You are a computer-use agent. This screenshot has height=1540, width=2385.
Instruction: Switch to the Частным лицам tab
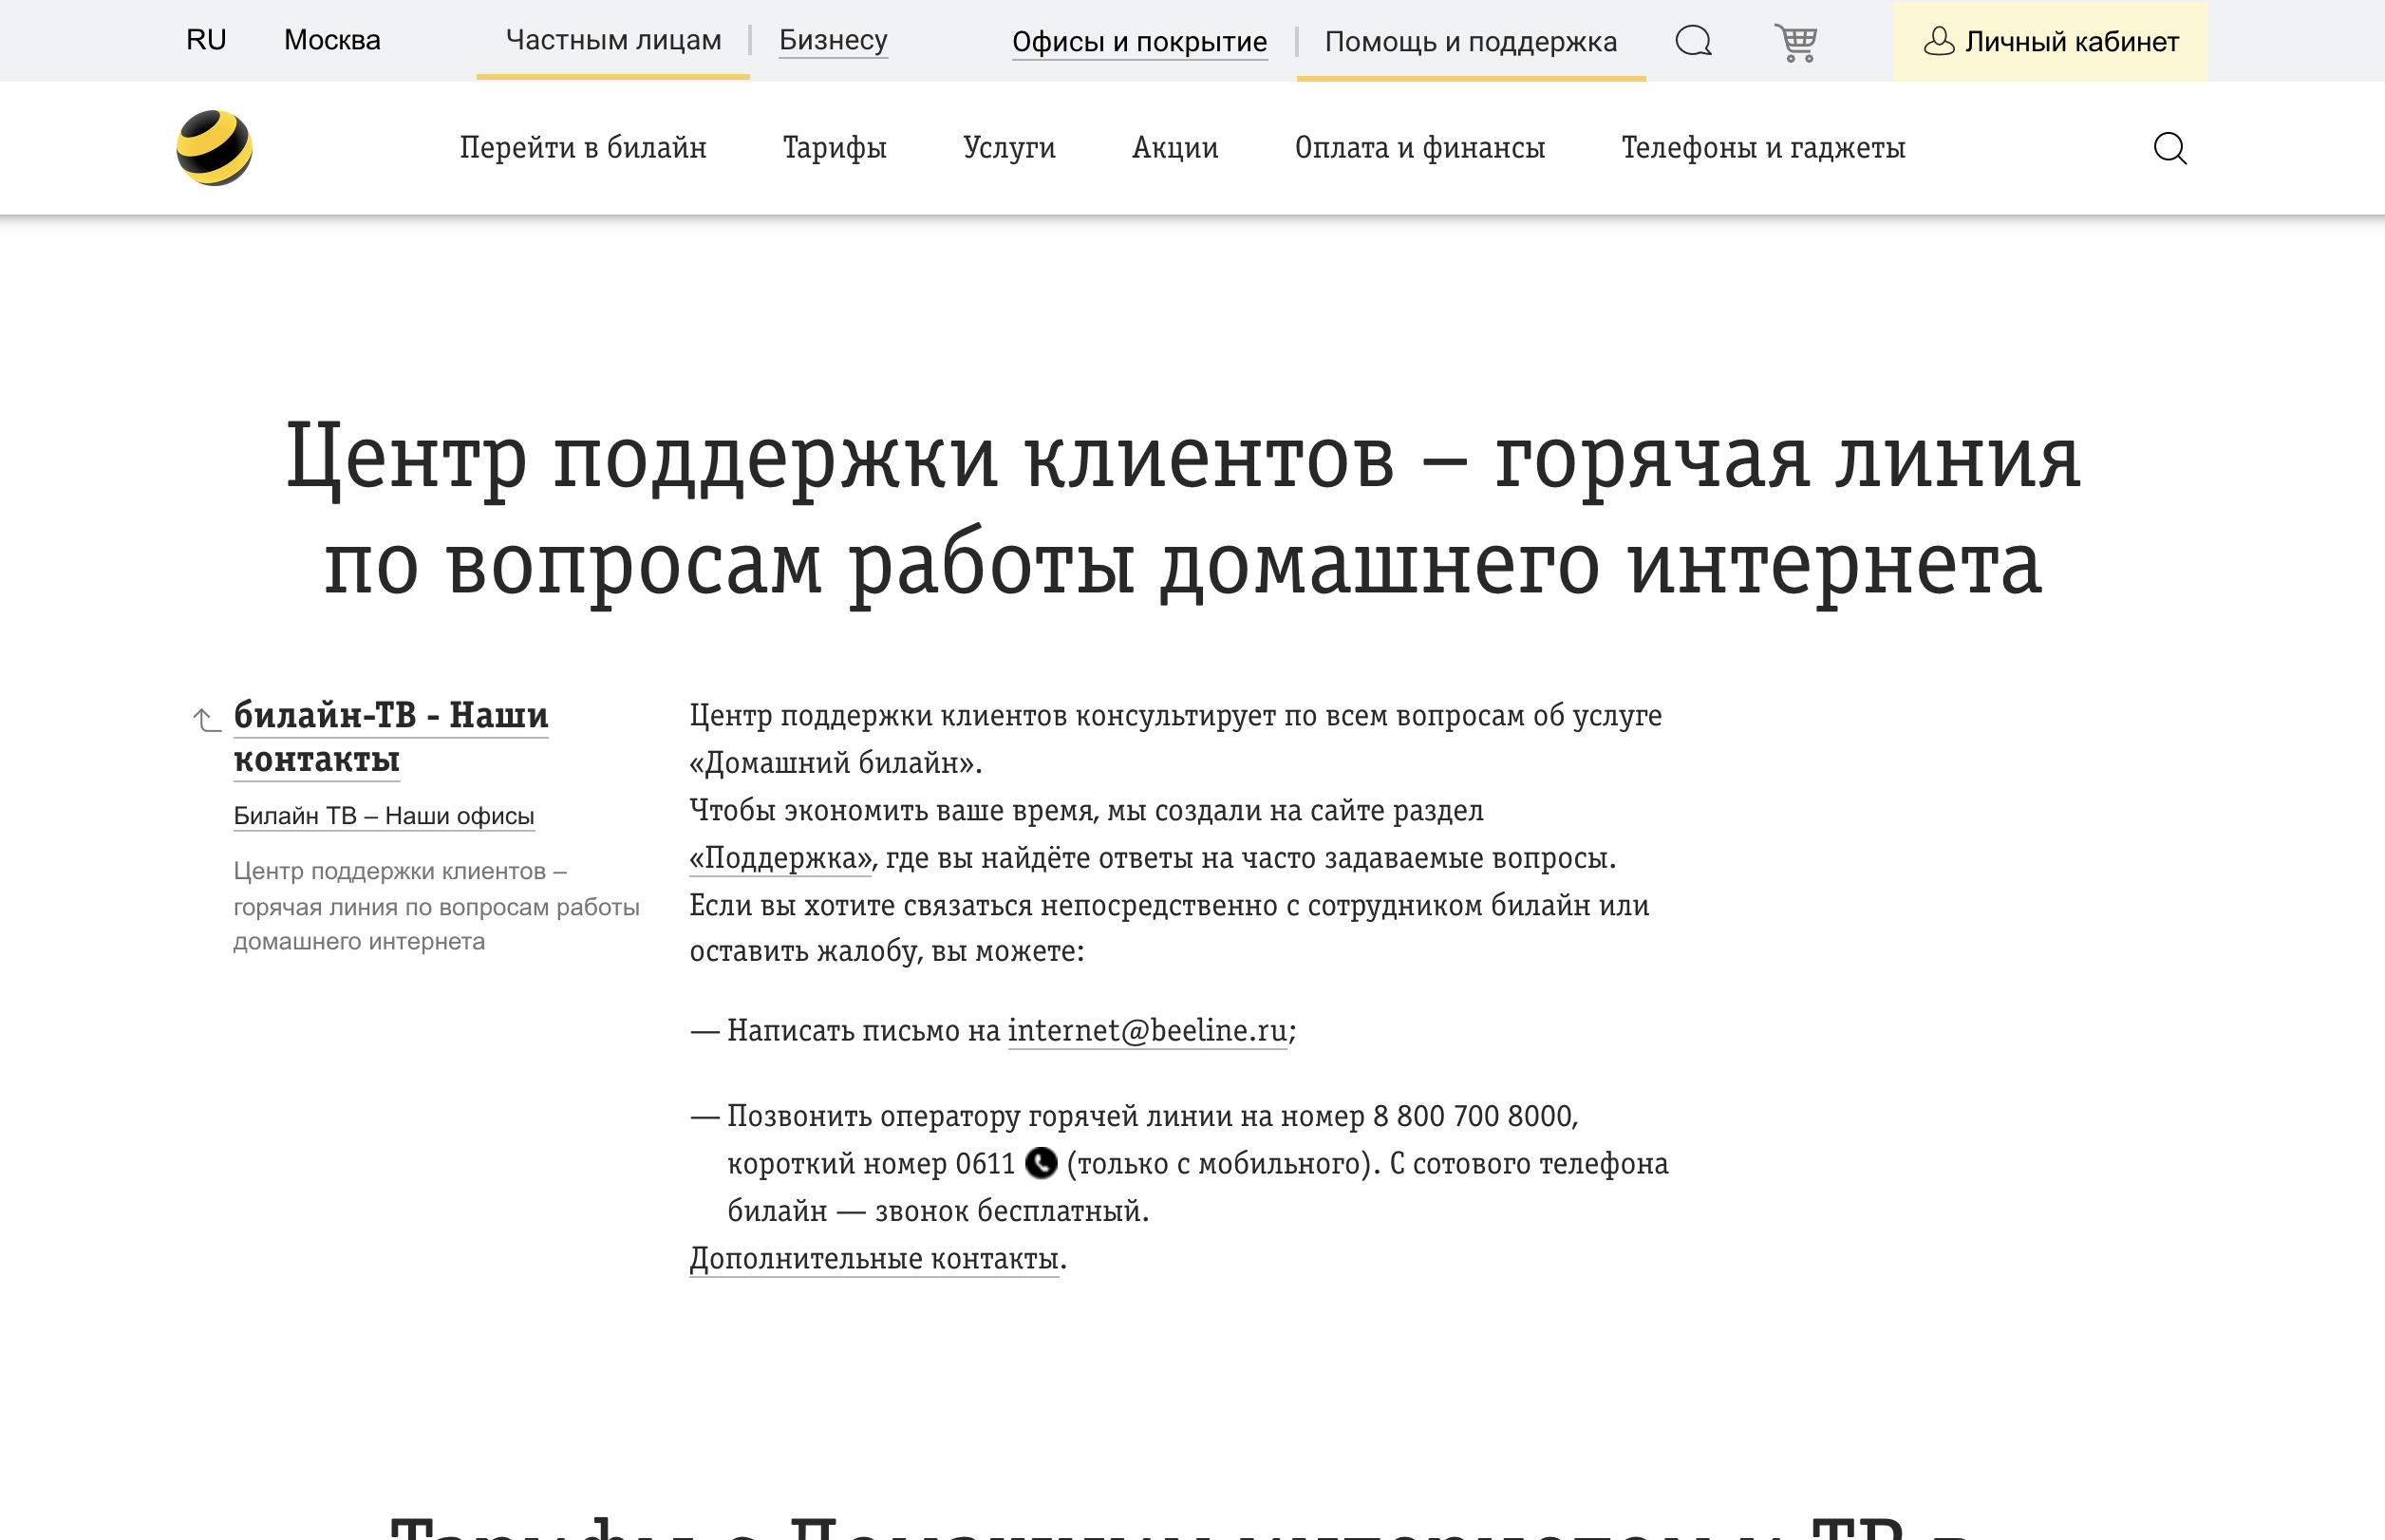point(614,41)
